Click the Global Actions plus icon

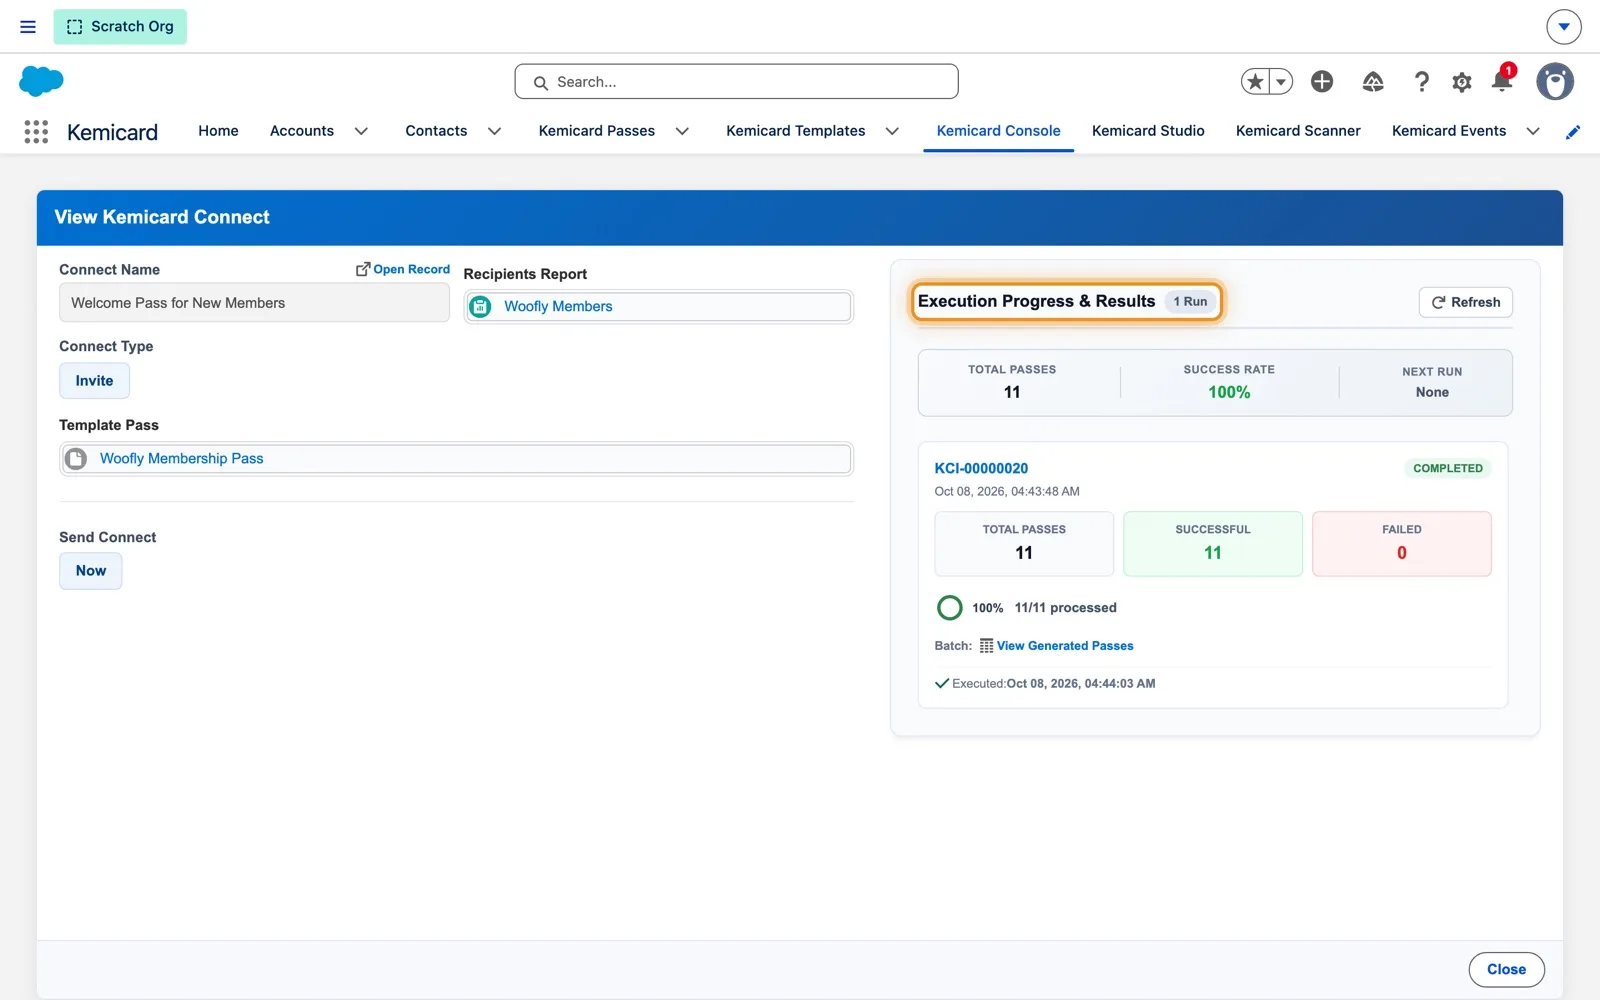[1322, 82]
